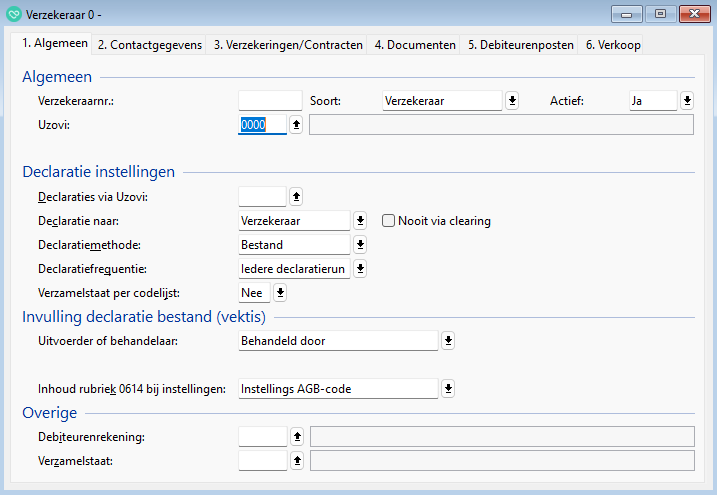Focus the Verzekeraarnr. input field
The image size is (717, 495).
(270, 101)
